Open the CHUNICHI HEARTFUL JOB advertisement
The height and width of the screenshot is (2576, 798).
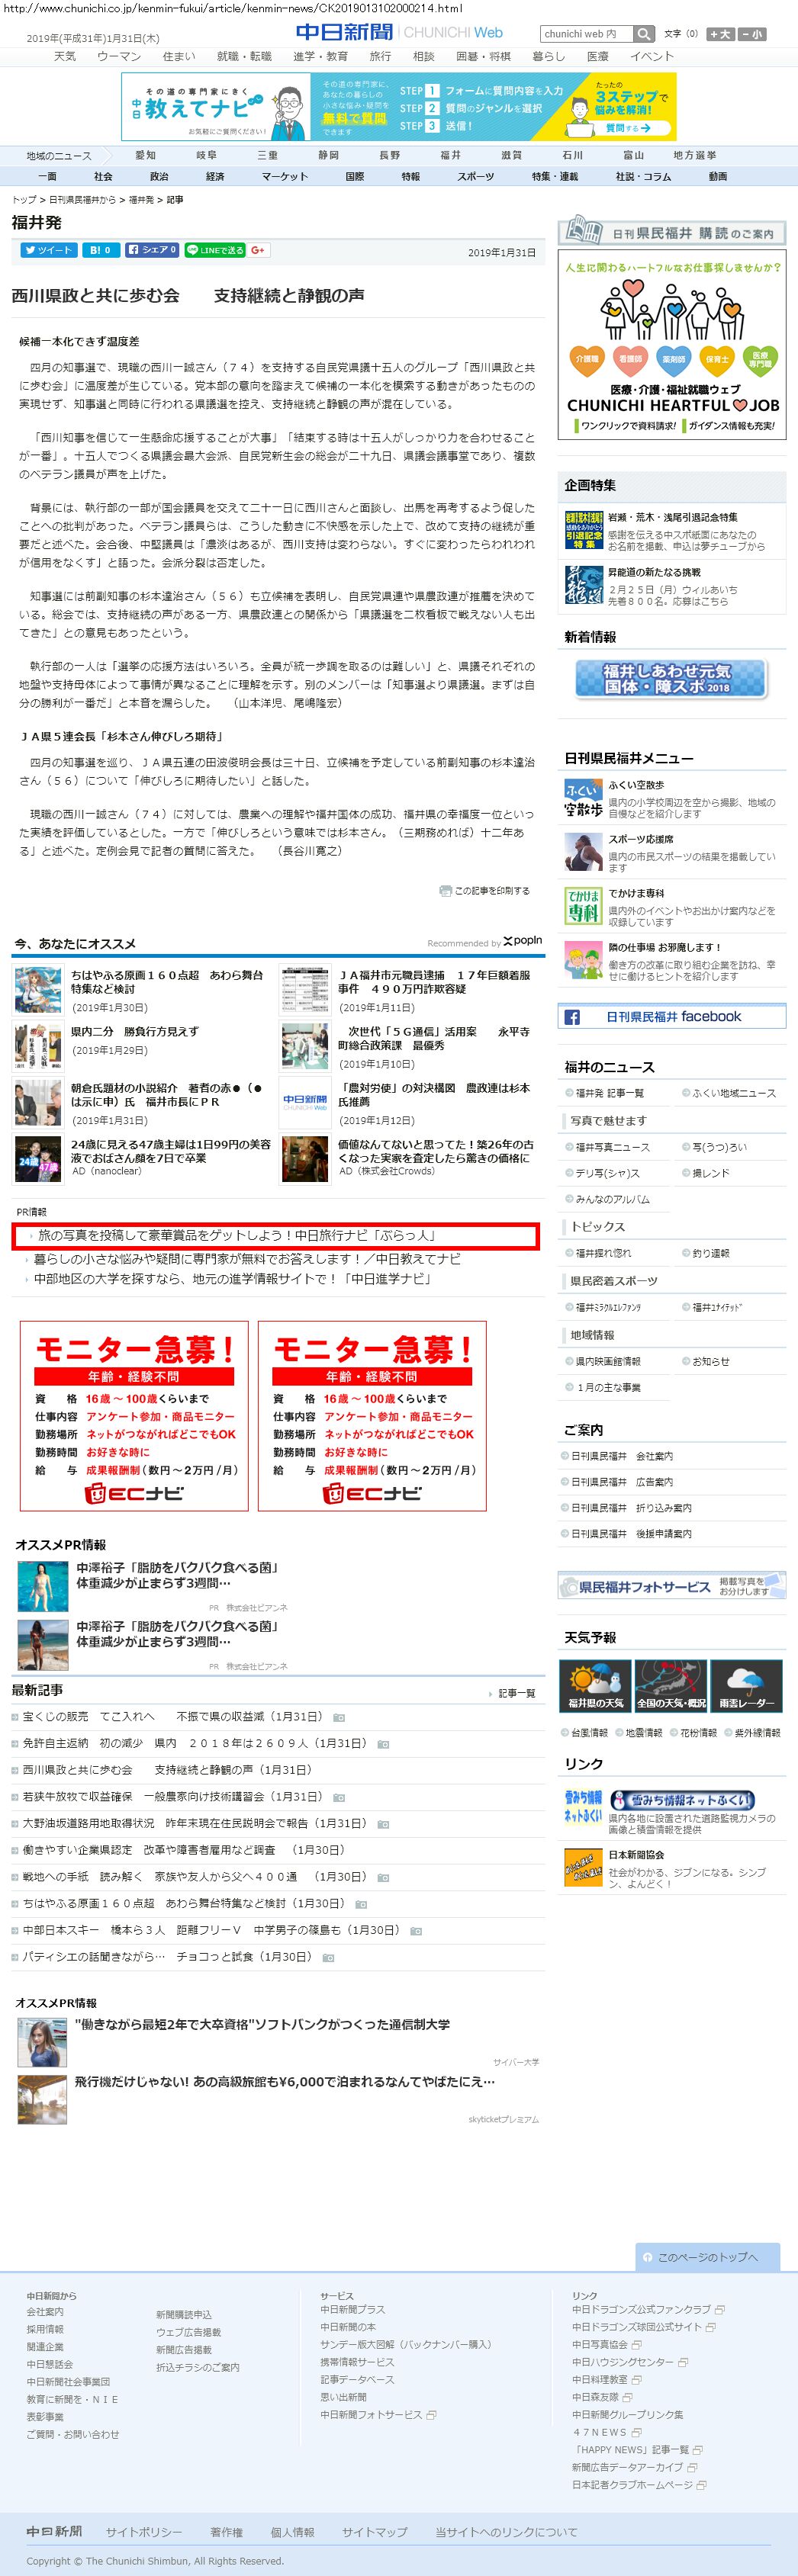pos(672,345)
